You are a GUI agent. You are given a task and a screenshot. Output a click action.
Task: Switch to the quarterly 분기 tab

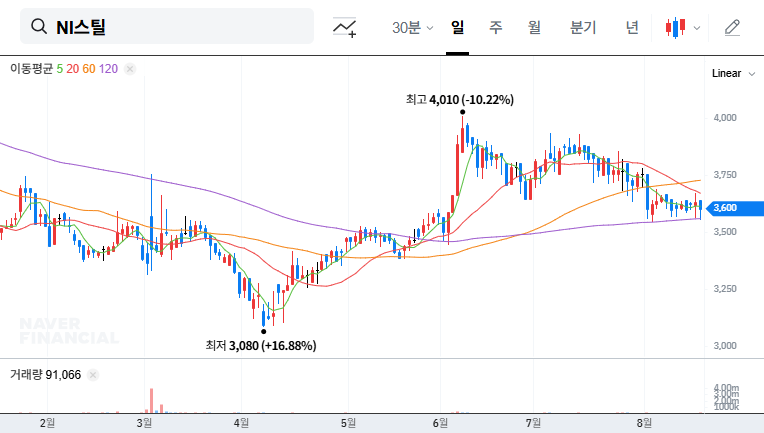(582, 27)
